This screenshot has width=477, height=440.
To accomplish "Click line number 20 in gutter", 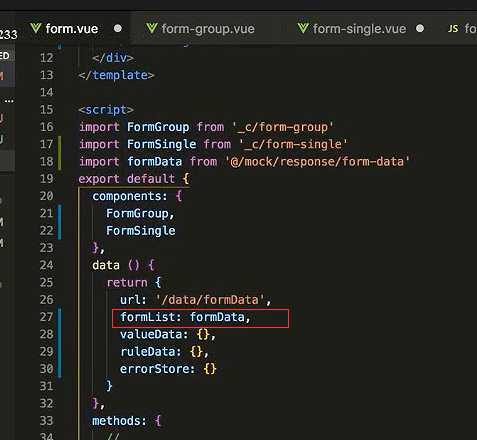I will (x=47, y=196).
